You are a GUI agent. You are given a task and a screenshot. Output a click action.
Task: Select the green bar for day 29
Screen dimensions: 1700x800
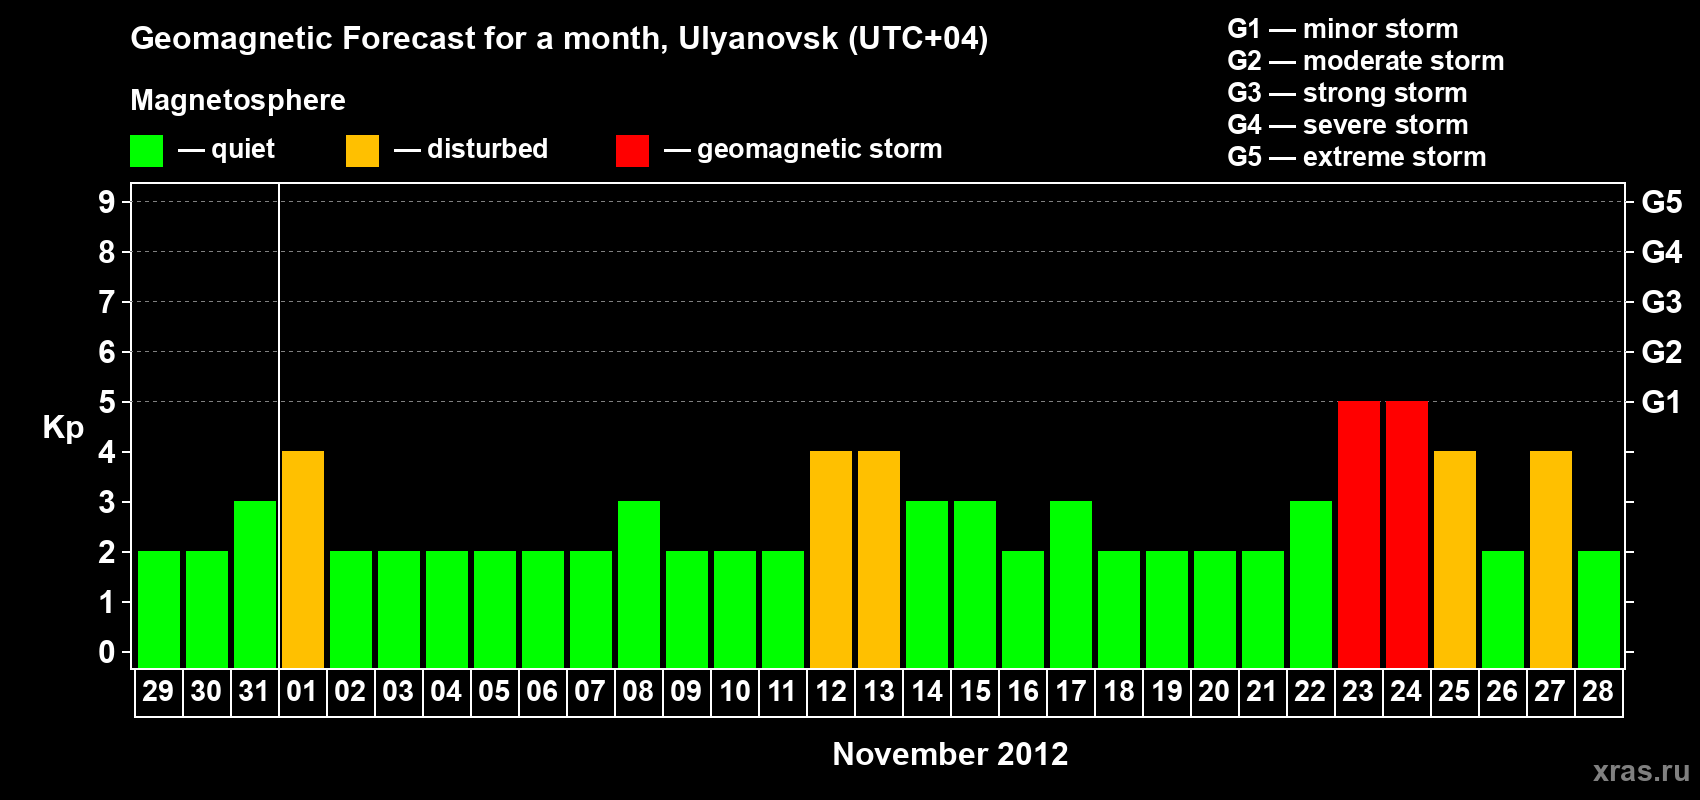click(159, 609)
